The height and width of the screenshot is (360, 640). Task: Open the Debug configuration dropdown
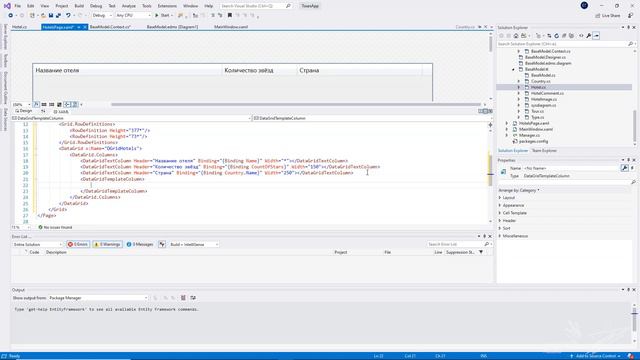(x=102, y=16)
